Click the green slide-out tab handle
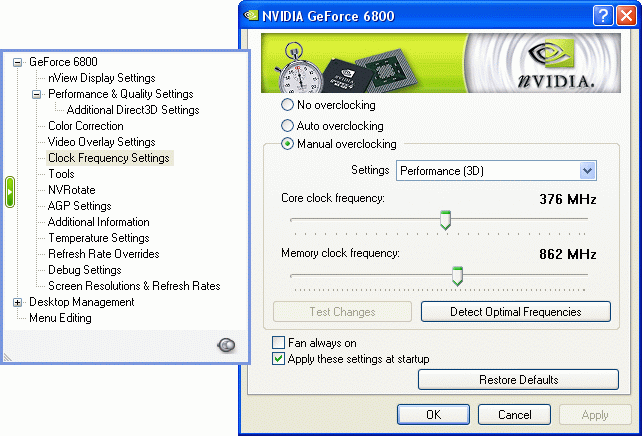 (8, 192)
